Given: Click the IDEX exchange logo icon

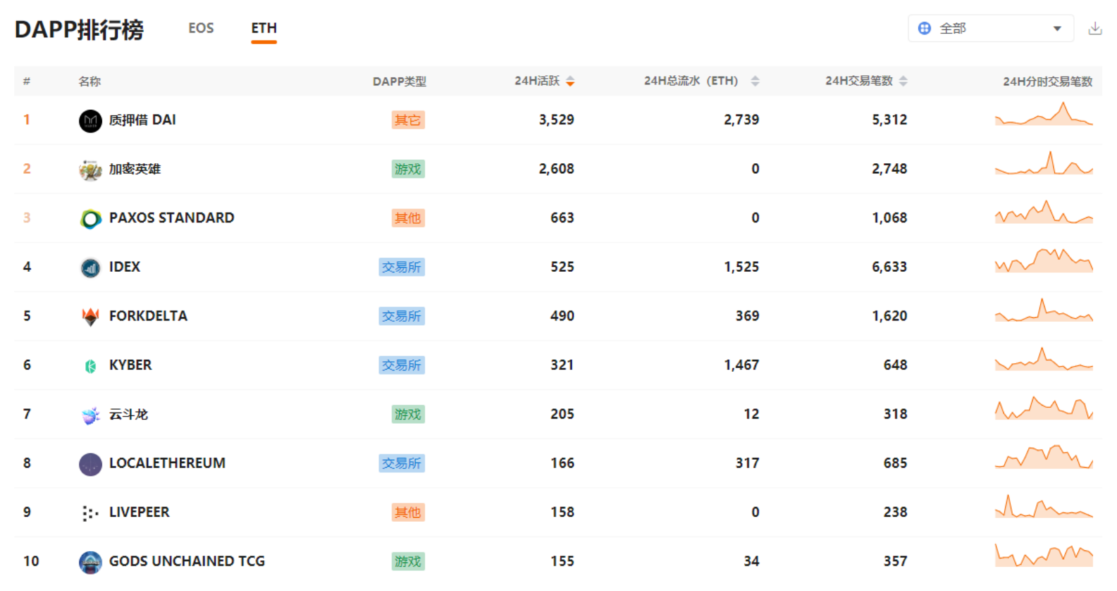Looking at the screenshot, I should click(x=90, y=268).
